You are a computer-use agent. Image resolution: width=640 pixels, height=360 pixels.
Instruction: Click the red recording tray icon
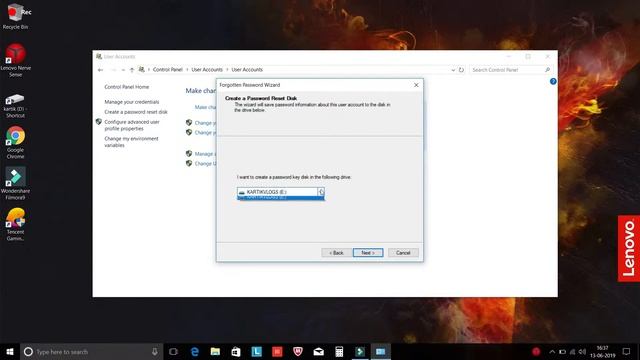coord(536,351)
